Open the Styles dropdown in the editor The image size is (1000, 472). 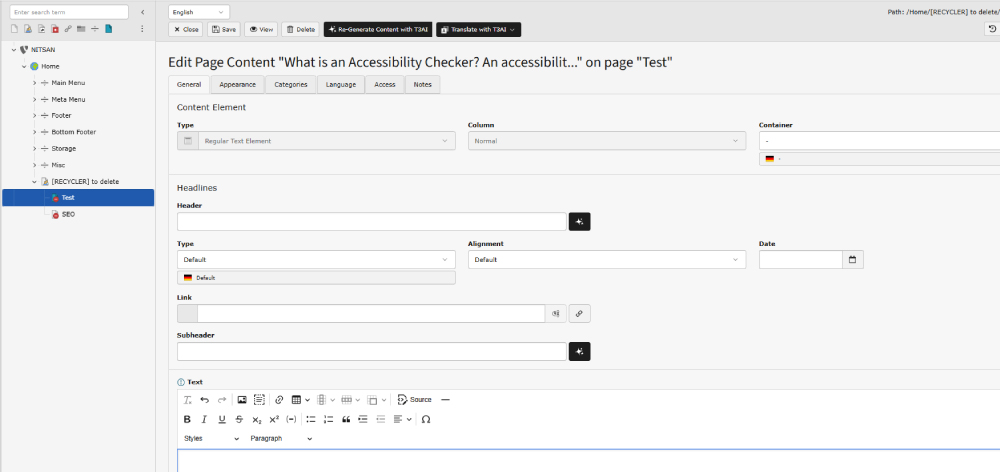point(212,439)
